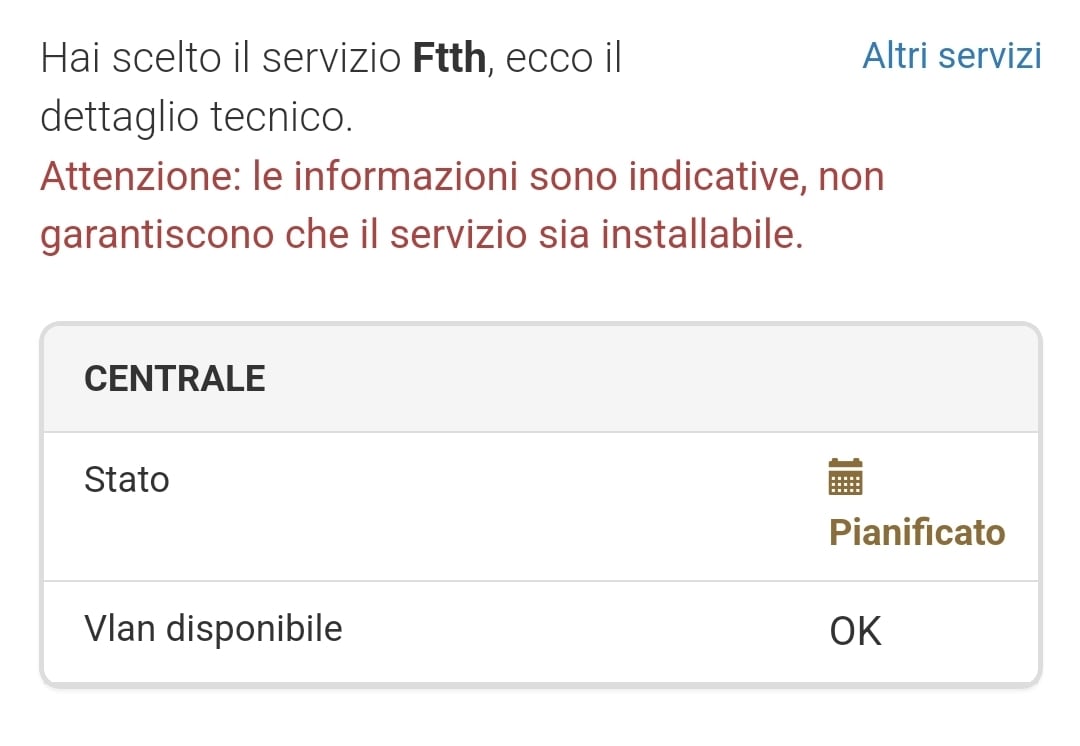The height and width of the screenshot is (746, 1080).
Task: Click the word 'Altri' in top link
Action: (x=891, y=56)
